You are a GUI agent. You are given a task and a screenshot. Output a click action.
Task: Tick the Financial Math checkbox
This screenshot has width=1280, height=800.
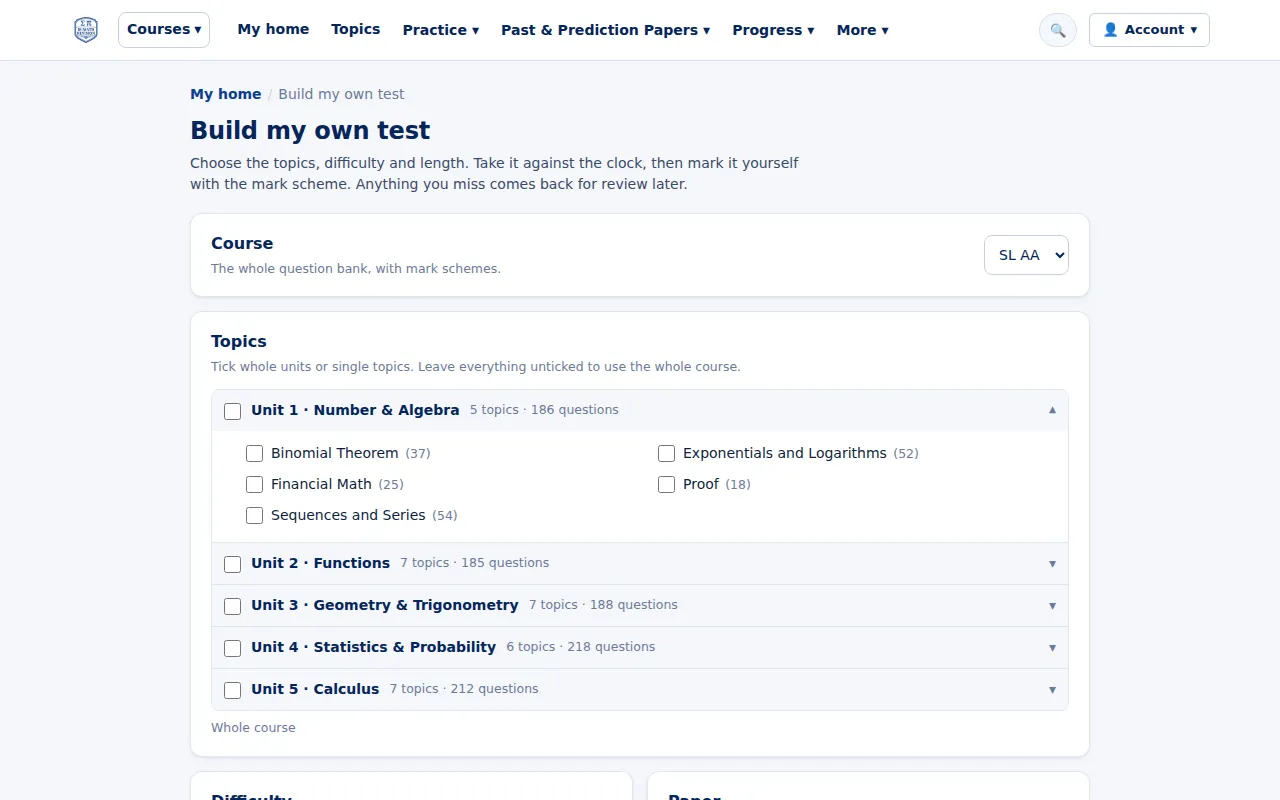coord(254,485)
